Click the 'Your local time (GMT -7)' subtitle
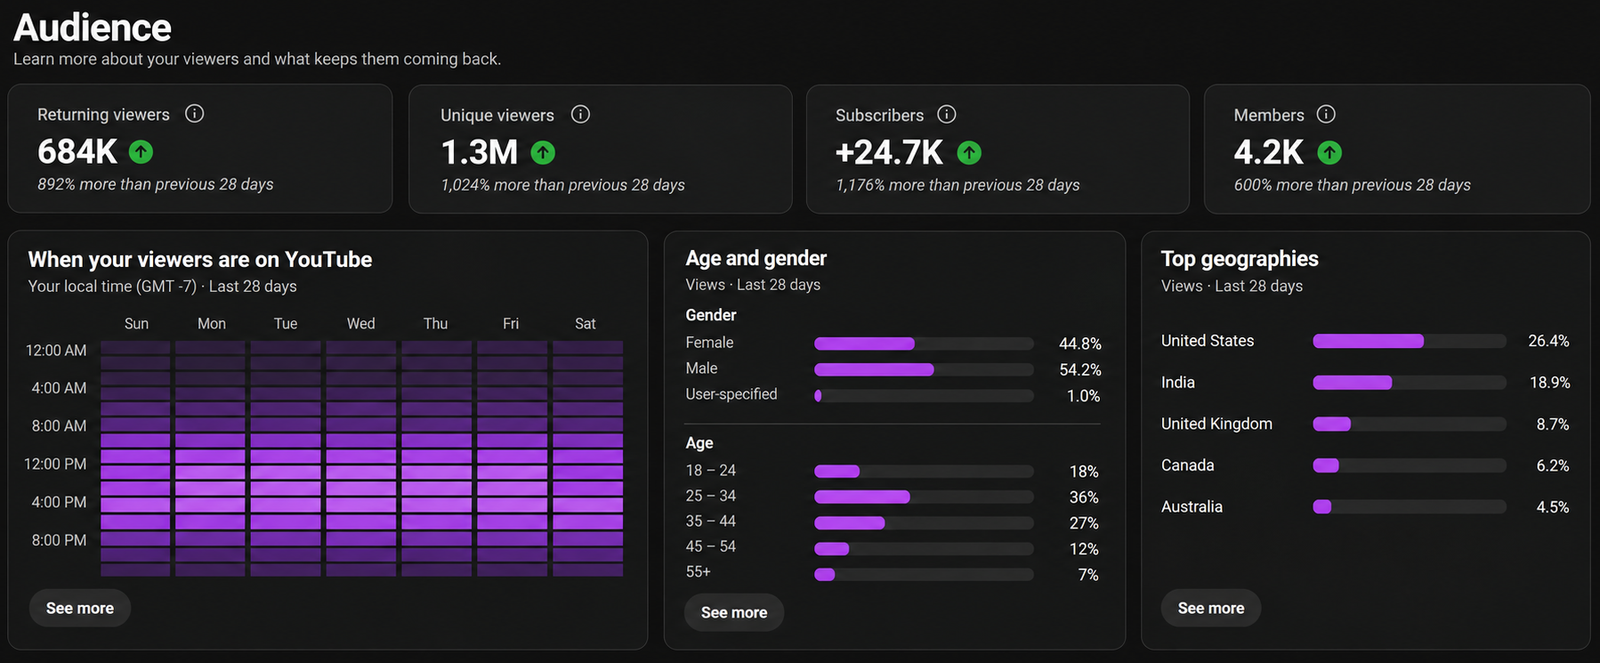Screen dimensions: 1600x663 [112, 286]
